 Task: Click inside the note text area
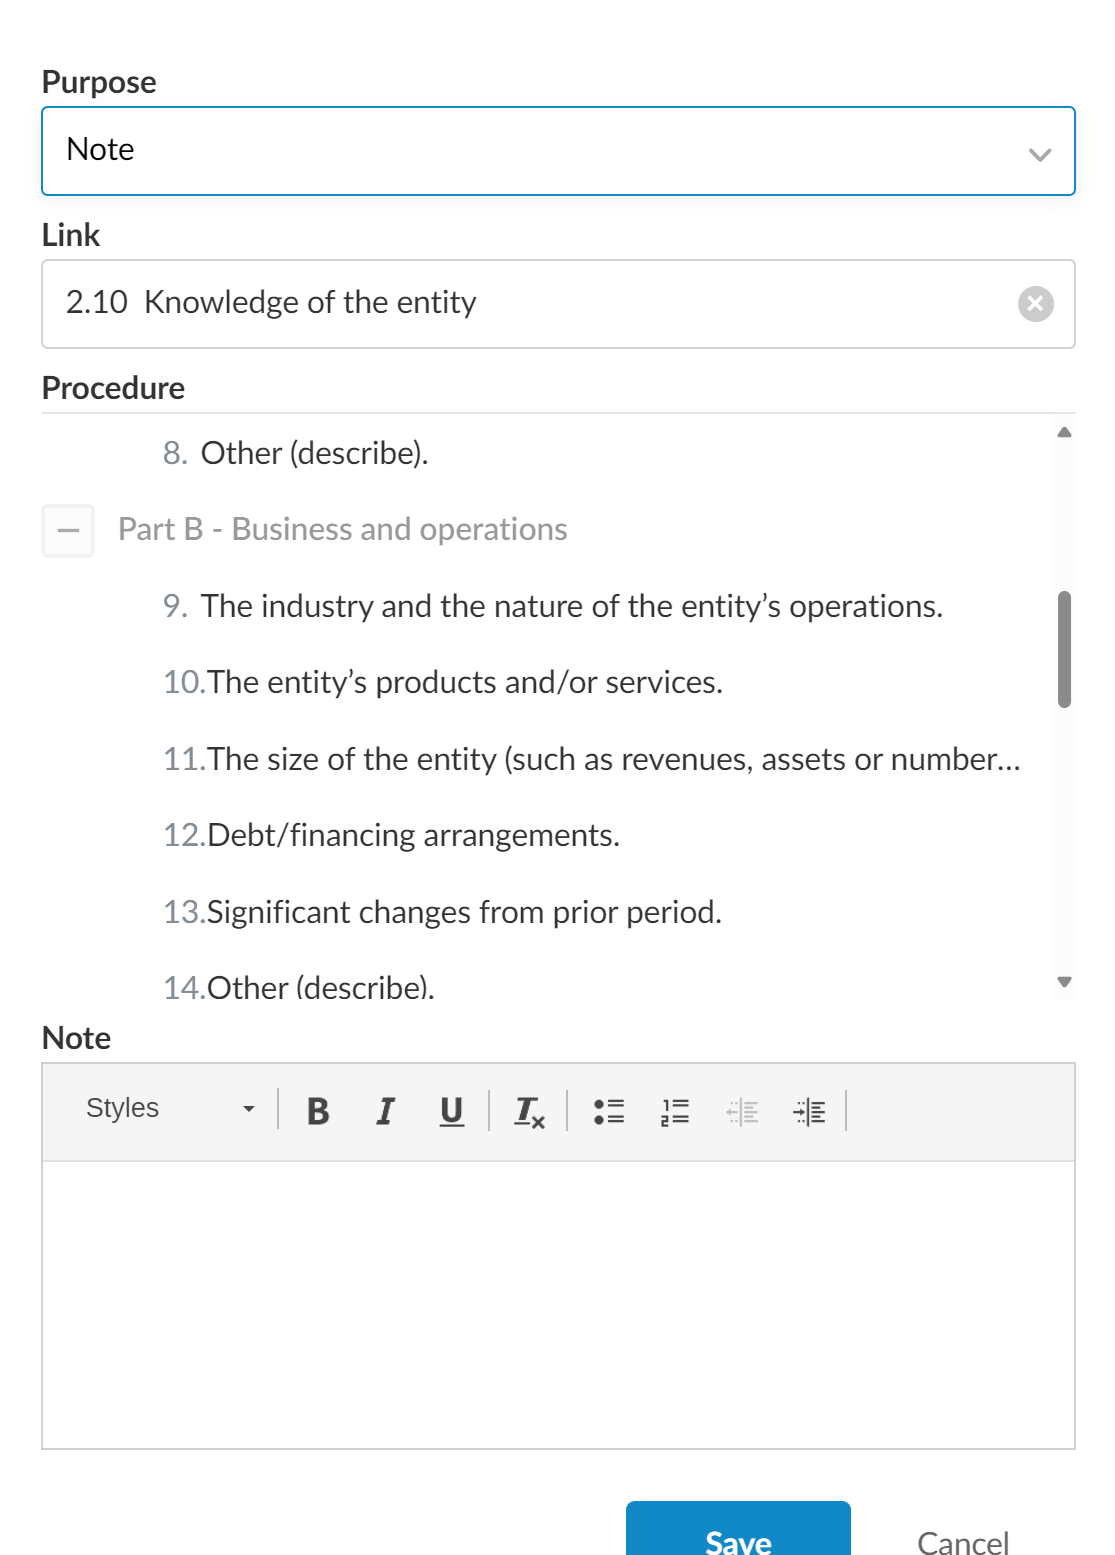tap(557, 1303)
